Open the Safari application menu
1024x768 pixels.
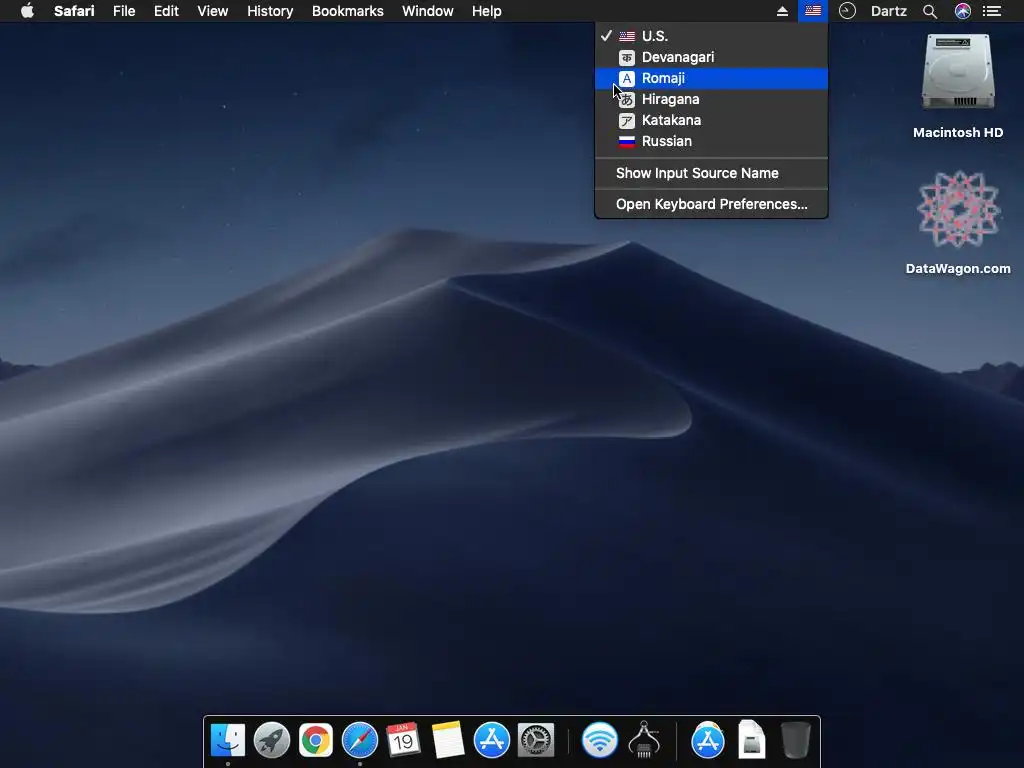click(74, 11)
